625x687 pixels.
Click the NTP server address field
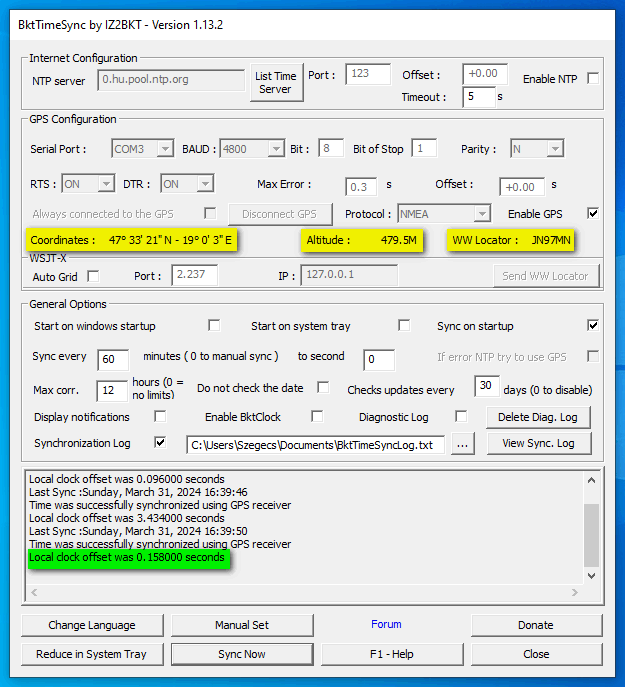coord(171,80)
